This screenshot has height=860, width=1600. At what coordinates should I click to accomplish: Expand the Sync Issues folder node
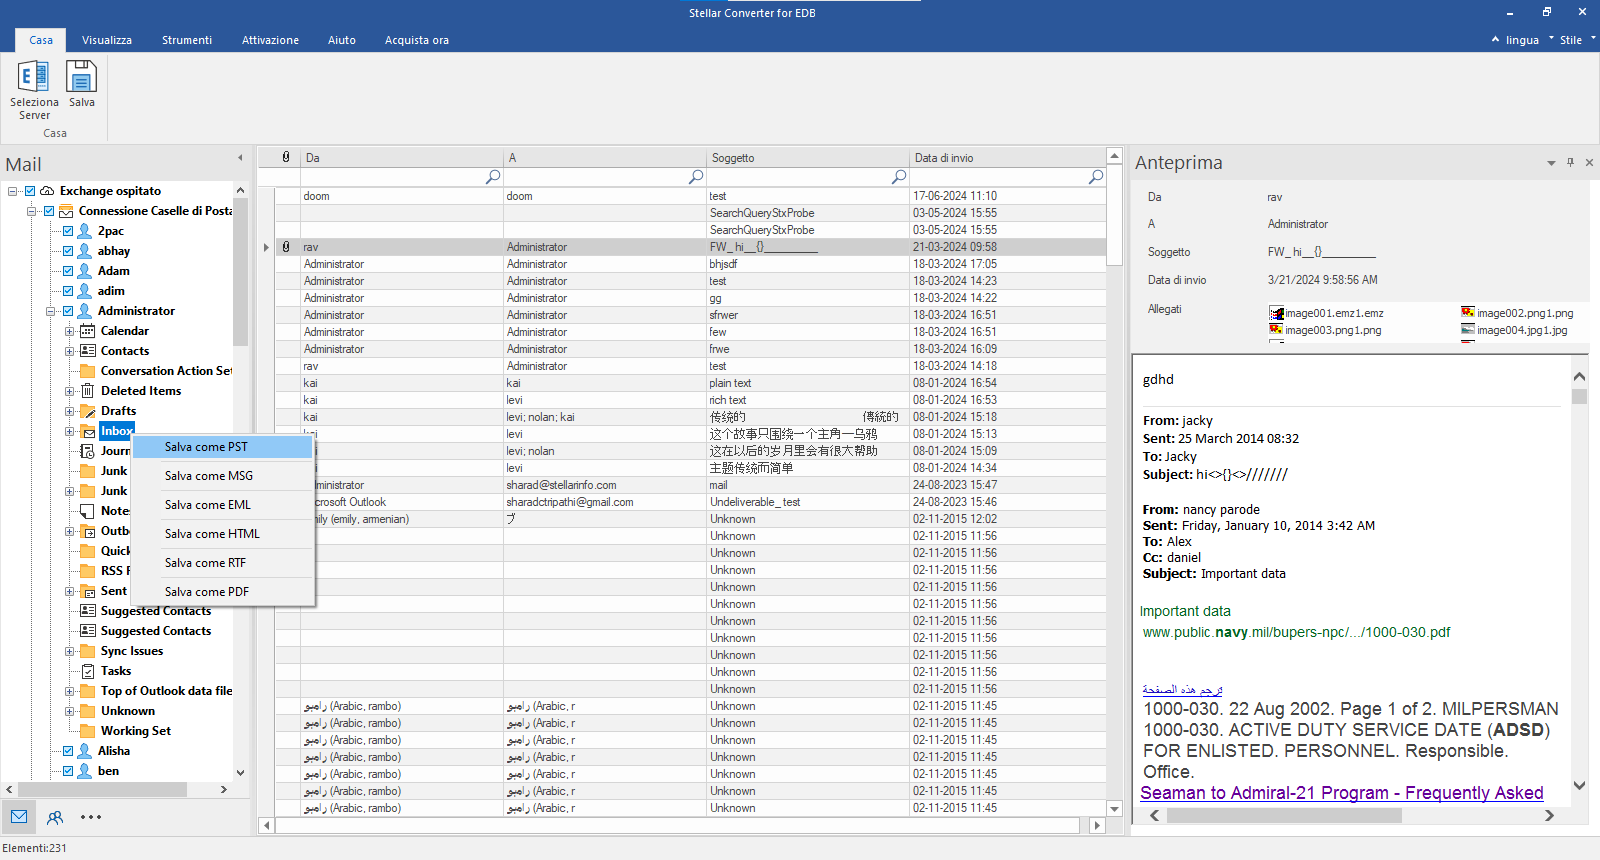pyautogui.click(x=70, y=651)
